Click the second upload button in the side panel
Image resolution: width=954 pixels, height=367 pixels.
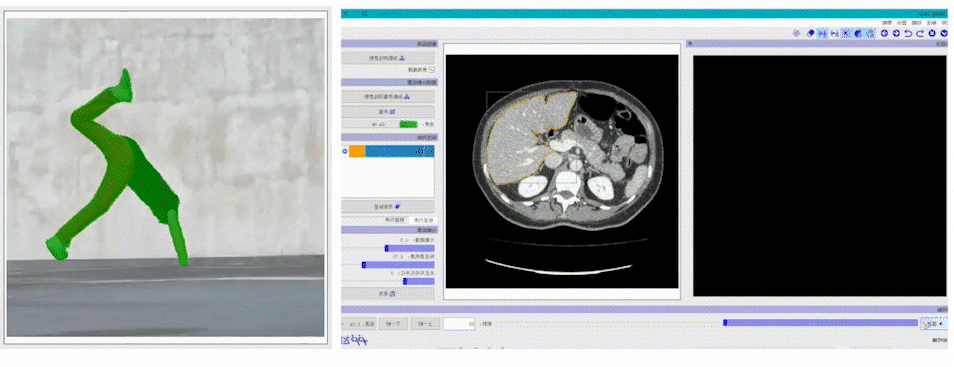tap(388, 96)
